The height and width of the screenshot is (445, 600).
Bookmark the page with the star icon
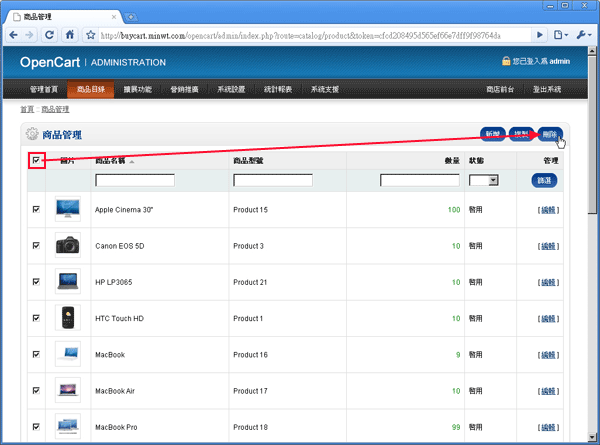point(91,35)
